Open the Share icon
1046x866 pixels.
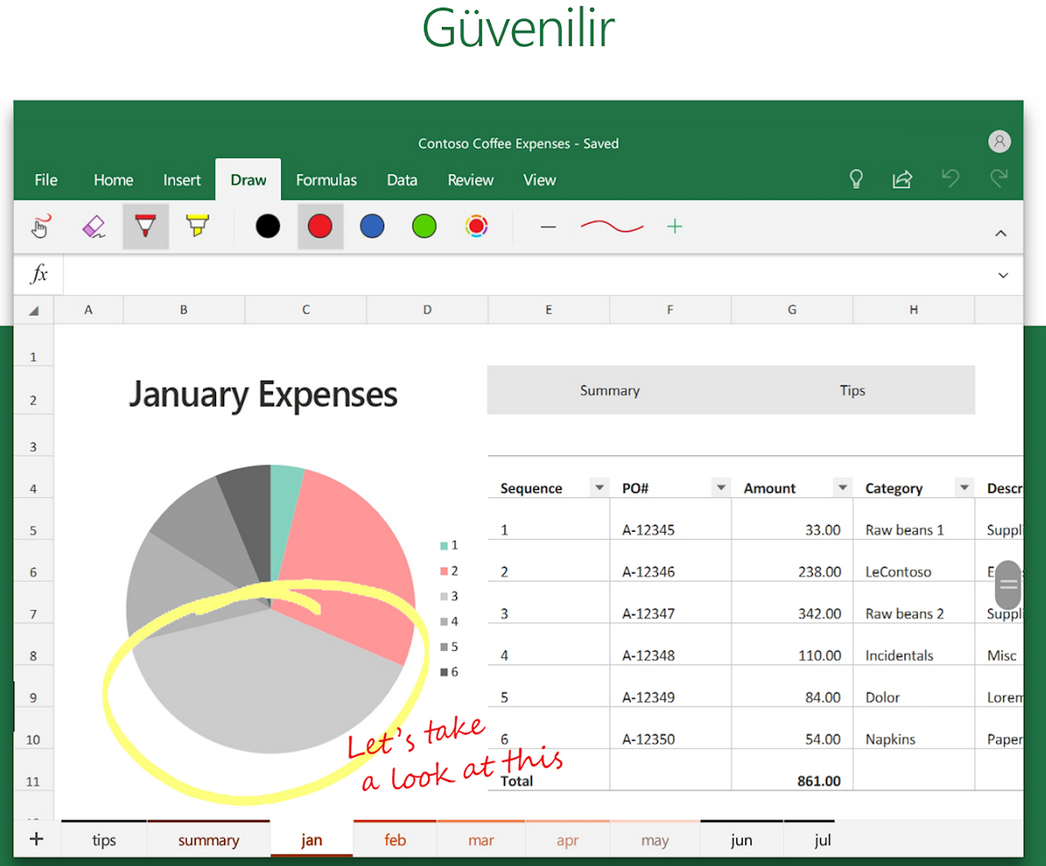902,179
